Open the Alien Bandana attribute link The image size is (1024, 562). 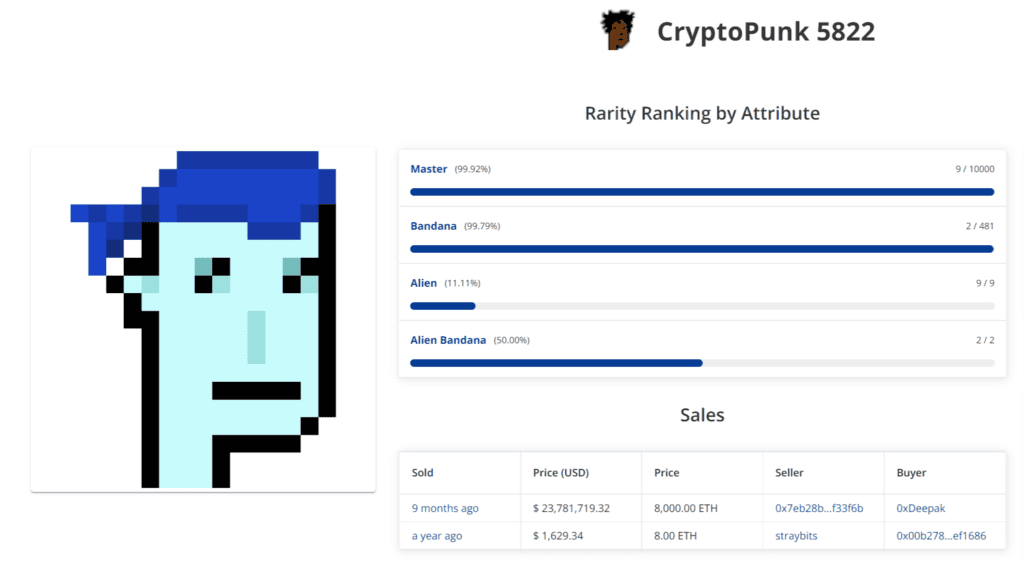[448, 340]
